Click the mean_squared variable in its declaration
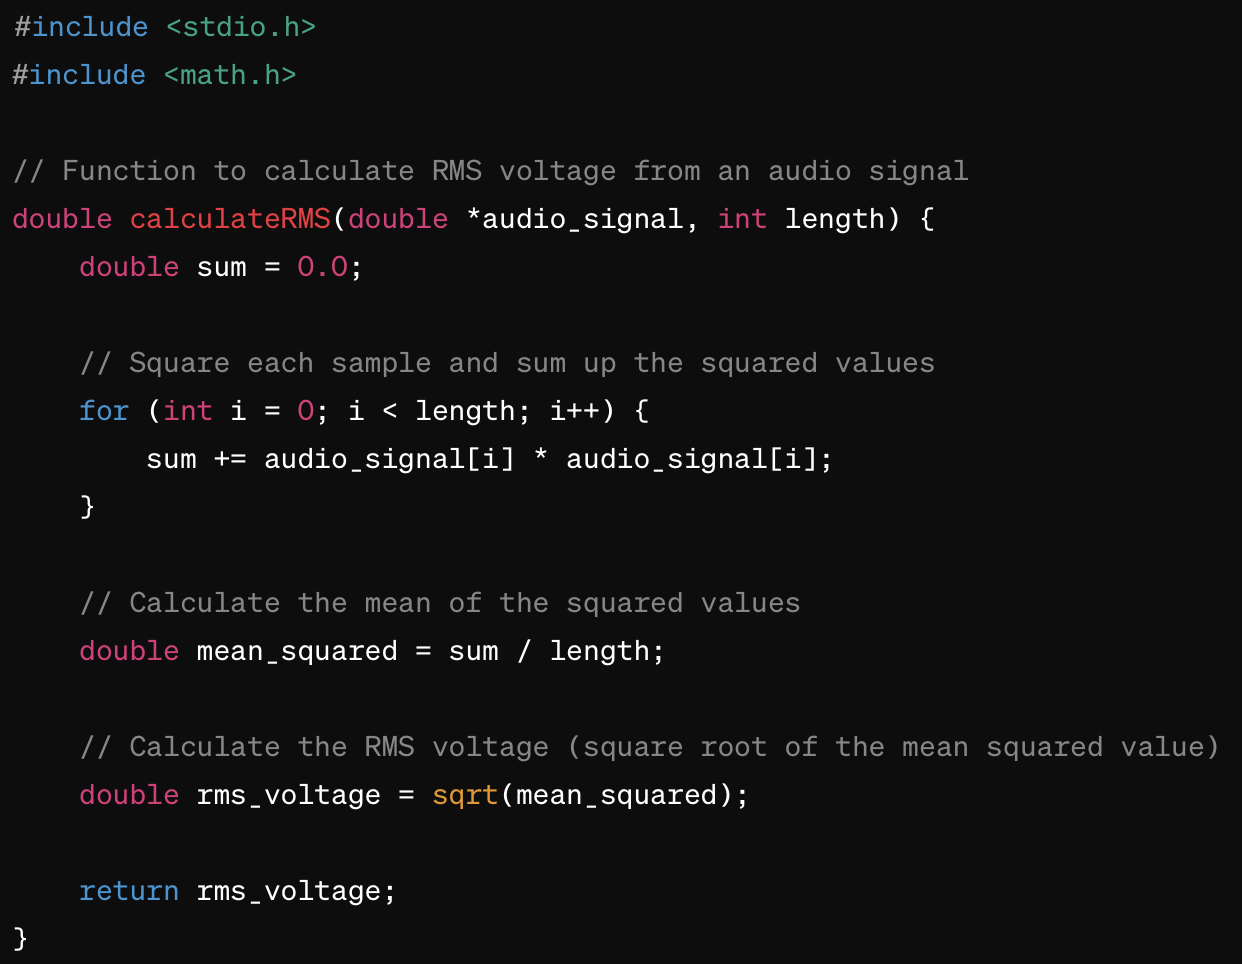1242x964 pixels. click(x=297, y=651)
